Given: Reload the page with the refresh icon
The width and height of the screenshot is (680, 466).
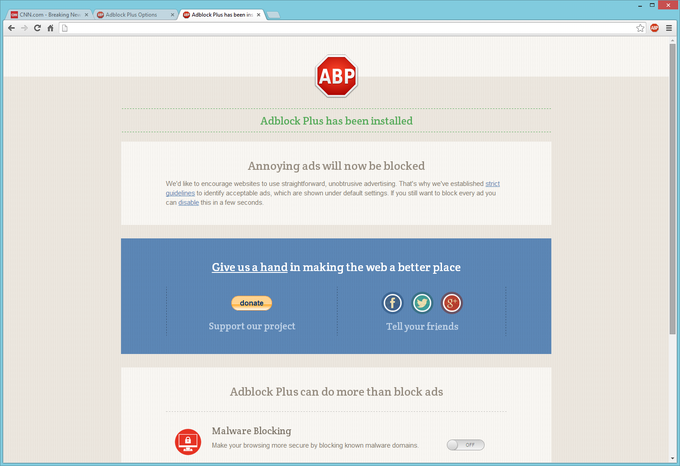Looking at the screenshot, I should (37, 28).
